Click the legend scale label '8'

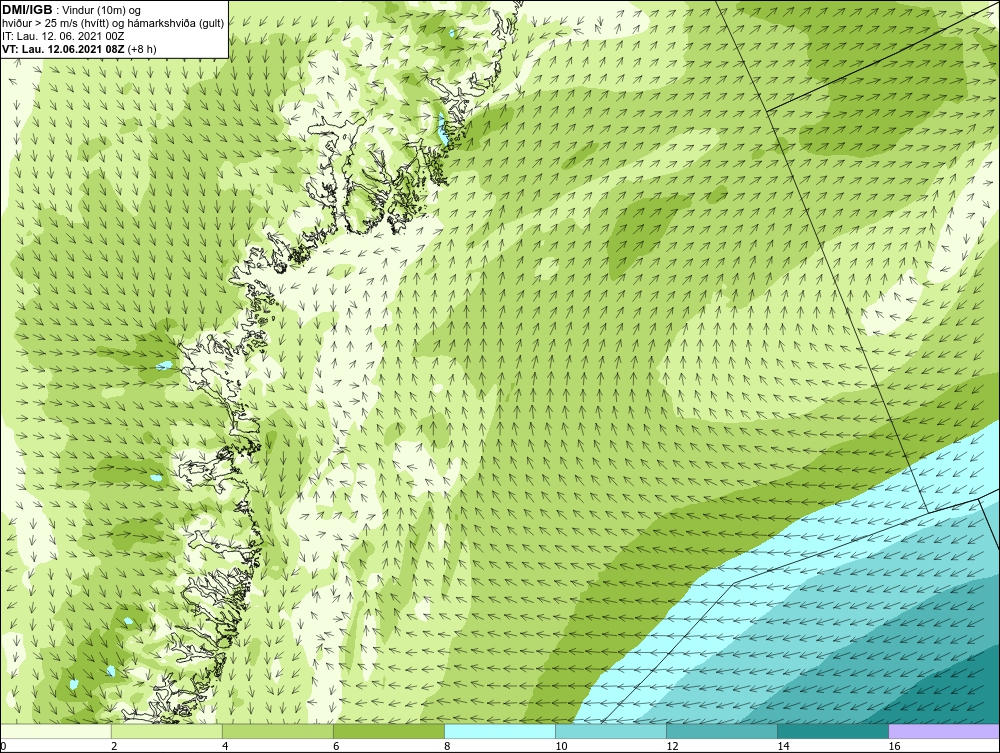coord(447,746)
